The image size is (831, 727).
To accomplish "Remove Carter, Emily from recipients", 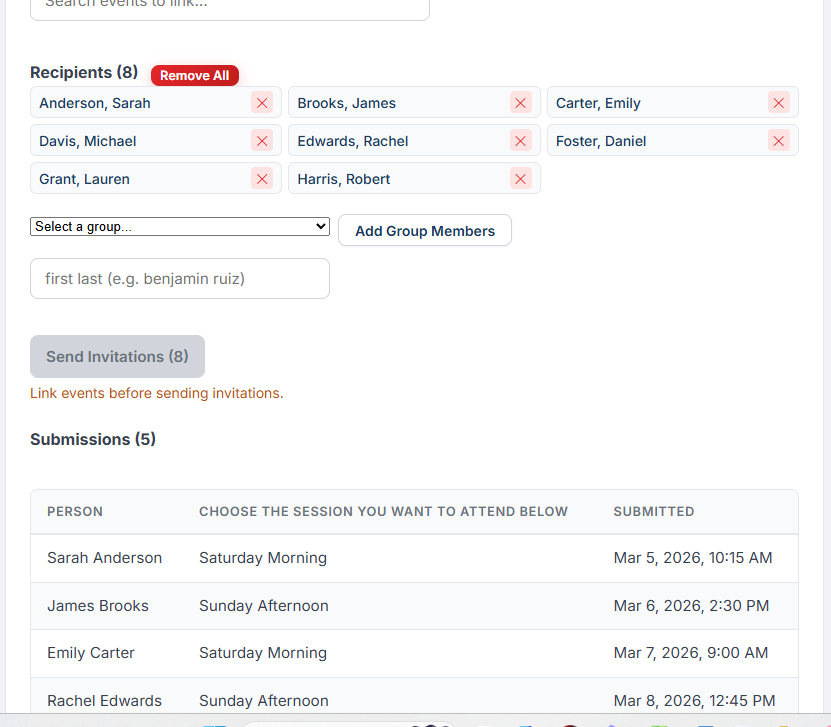I will (x=779, y=103).
